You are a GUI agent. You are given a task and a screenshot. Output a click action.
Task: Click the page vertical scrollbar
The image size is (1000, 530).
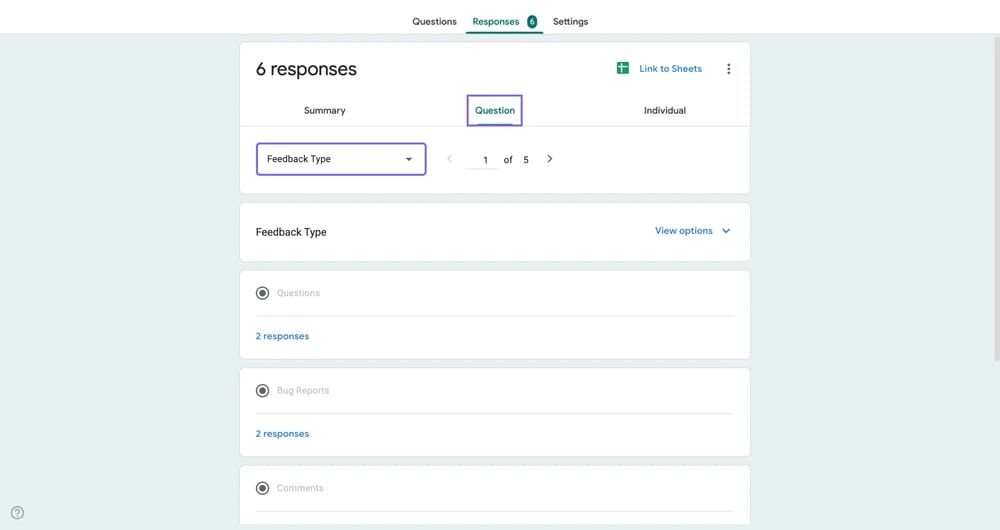(x=996, y=198)
